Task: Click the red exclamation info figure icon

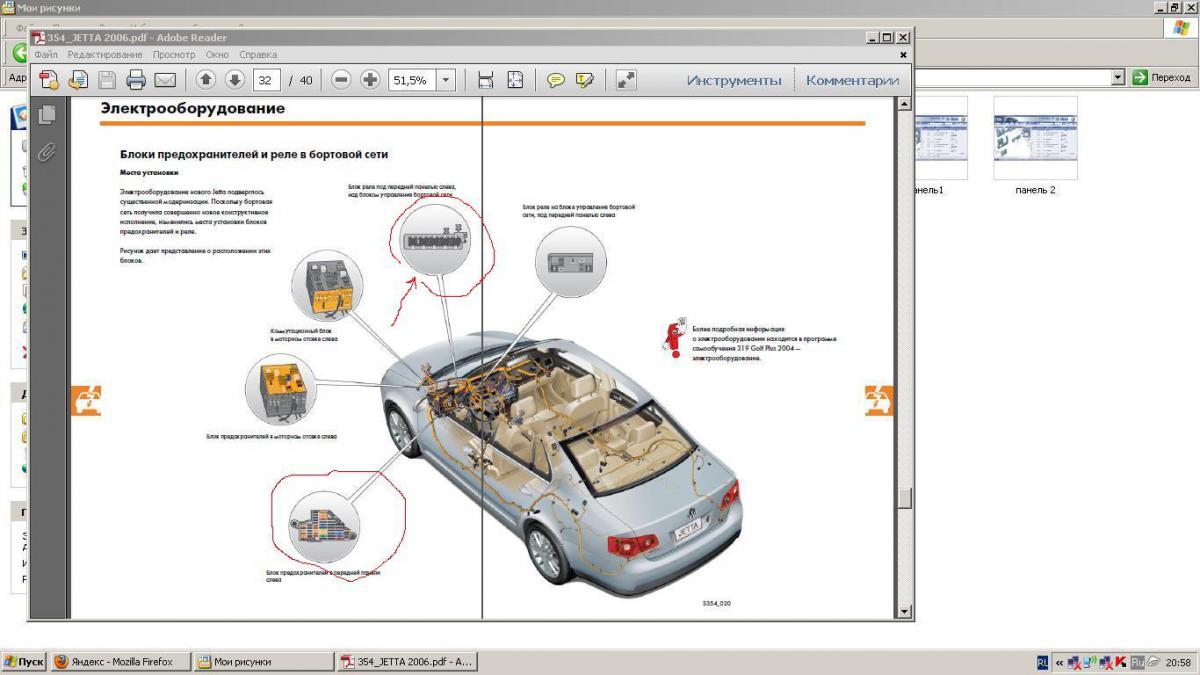Action: point(673,338)
